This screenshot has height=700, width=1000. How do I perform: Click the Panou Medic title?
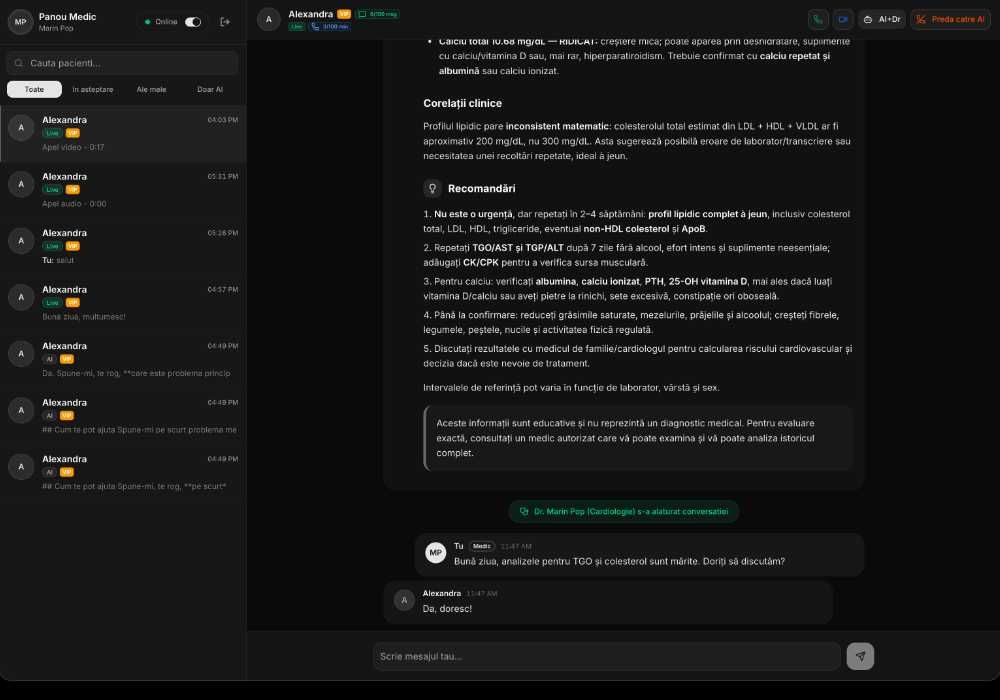click(68, 17)
